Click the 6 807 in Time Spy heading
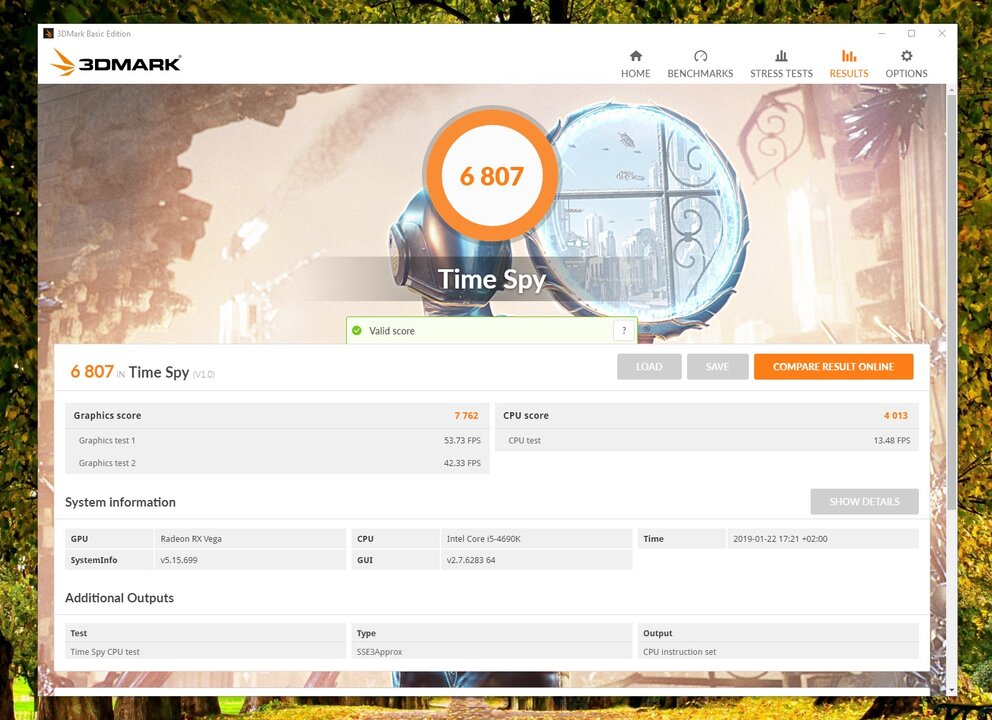 pyautogui.click(x=142, y=372)
